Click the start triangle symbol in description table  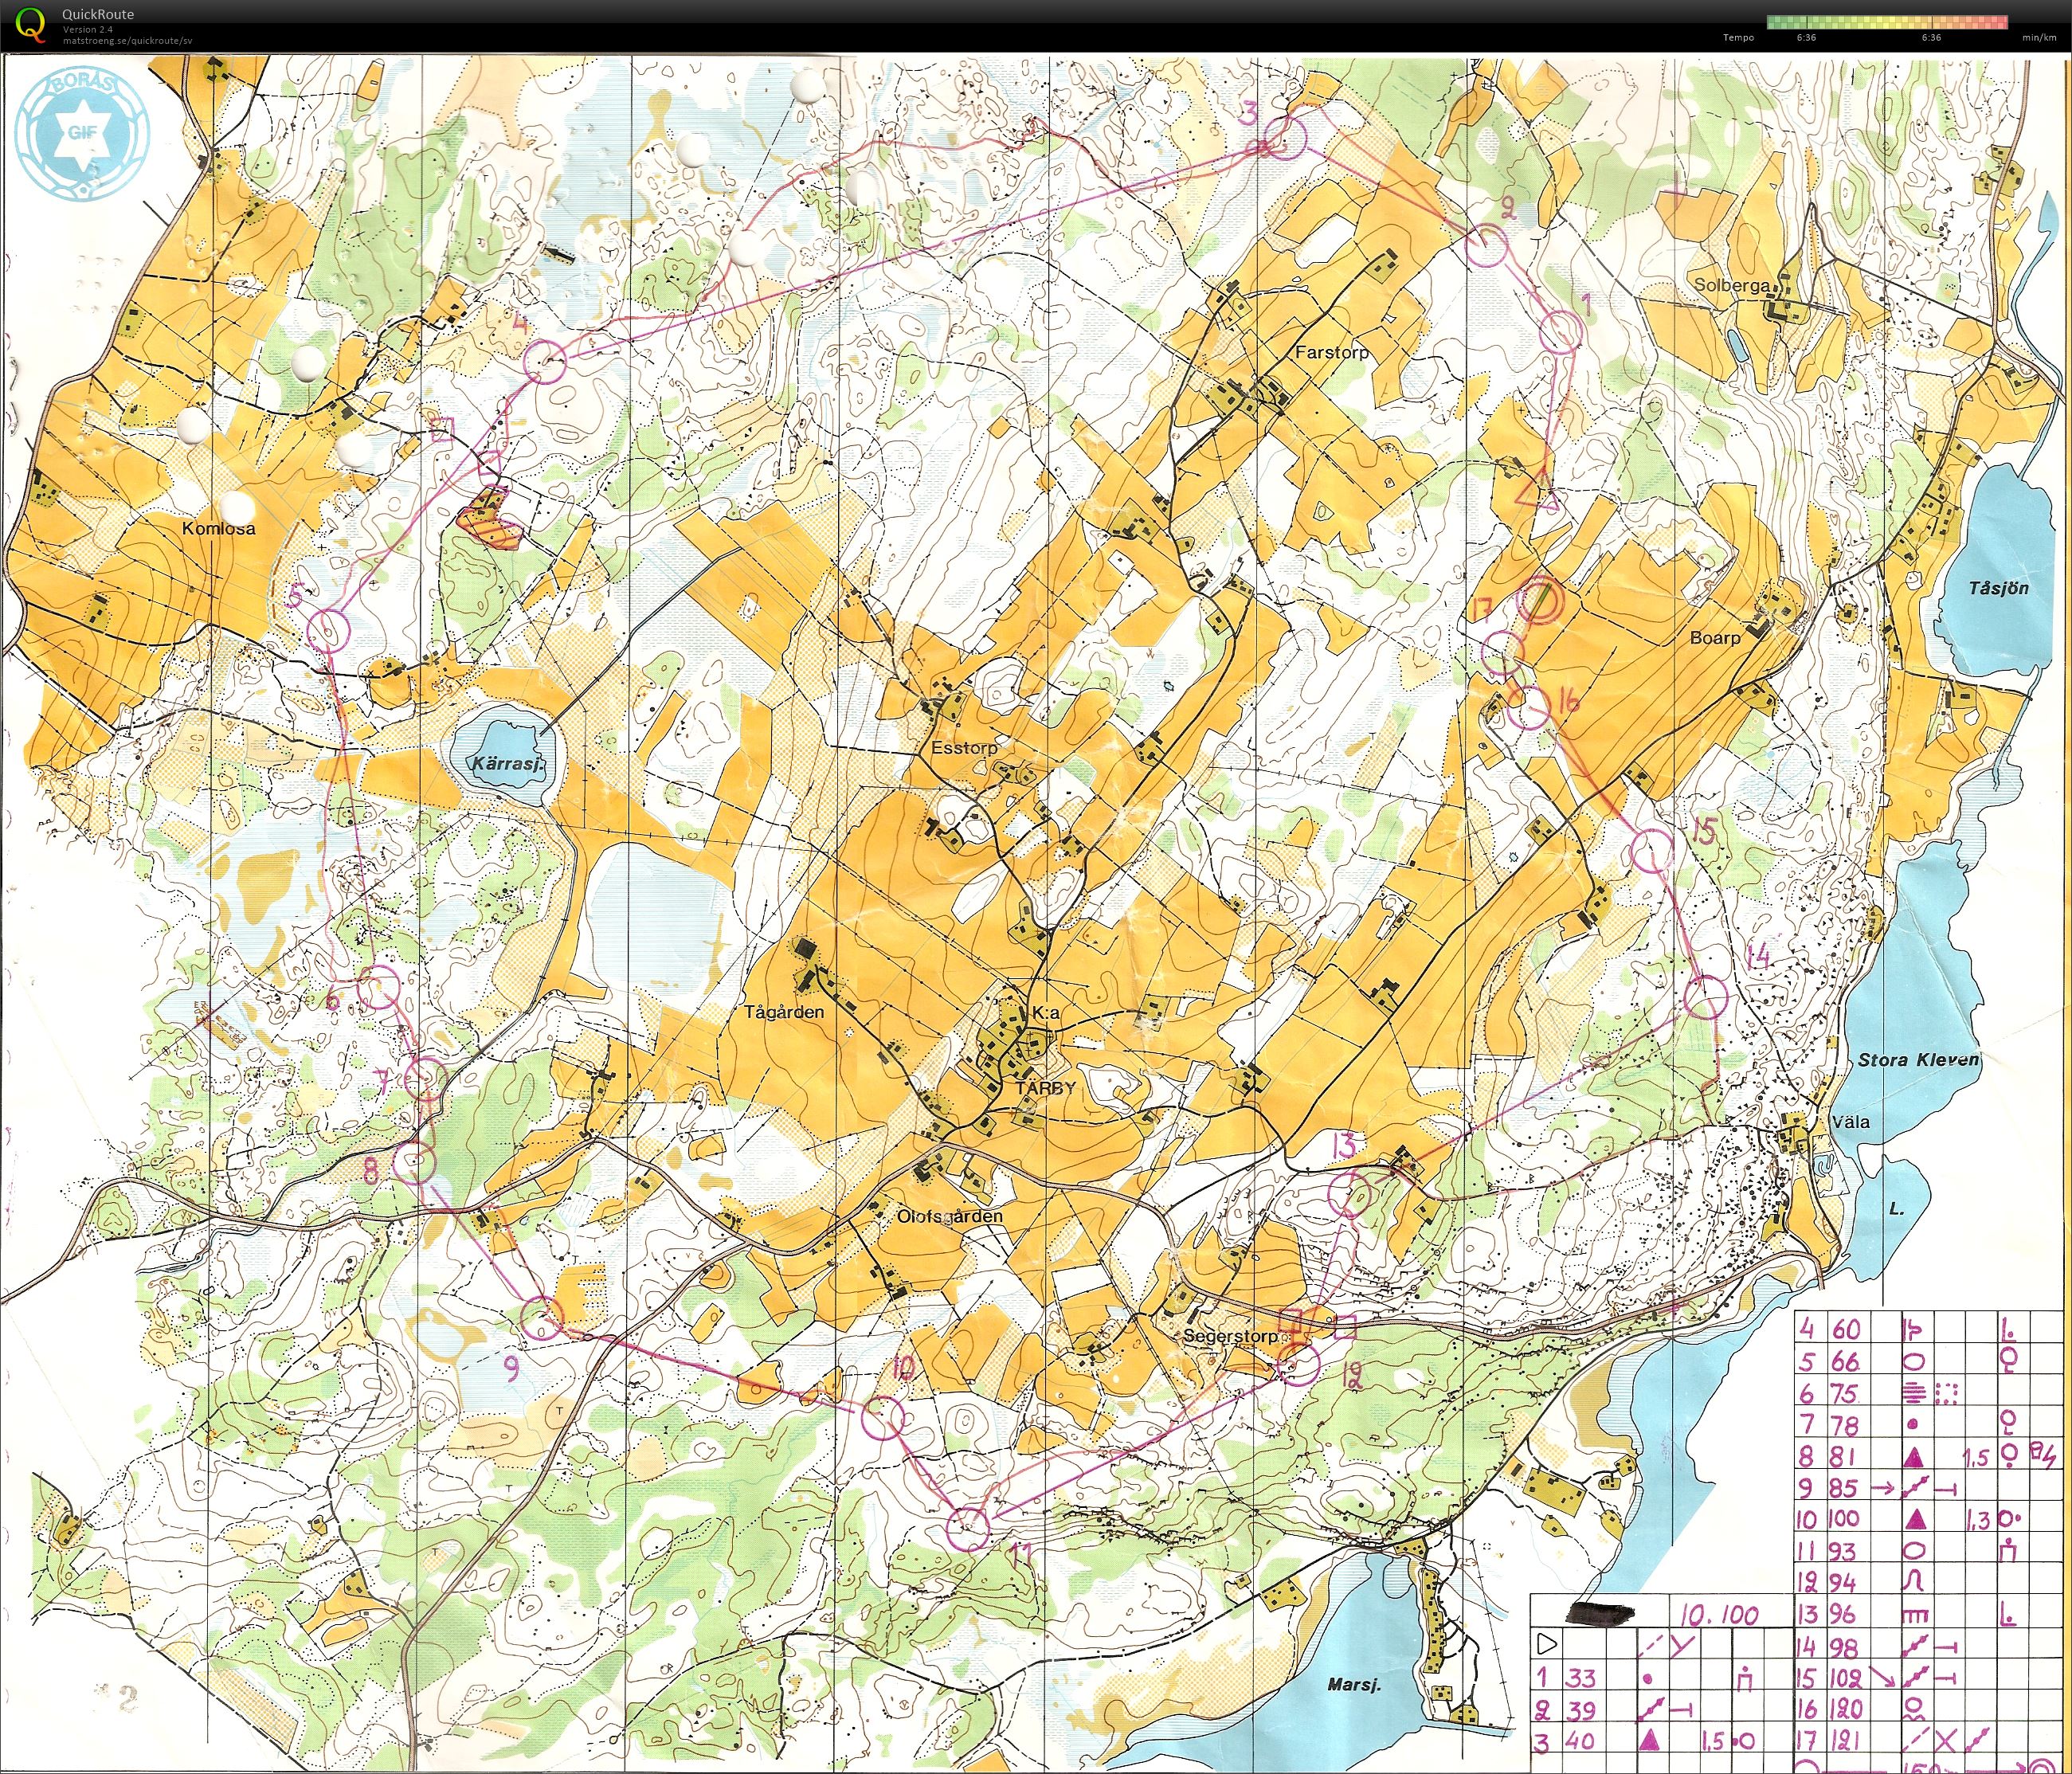1547,1643
